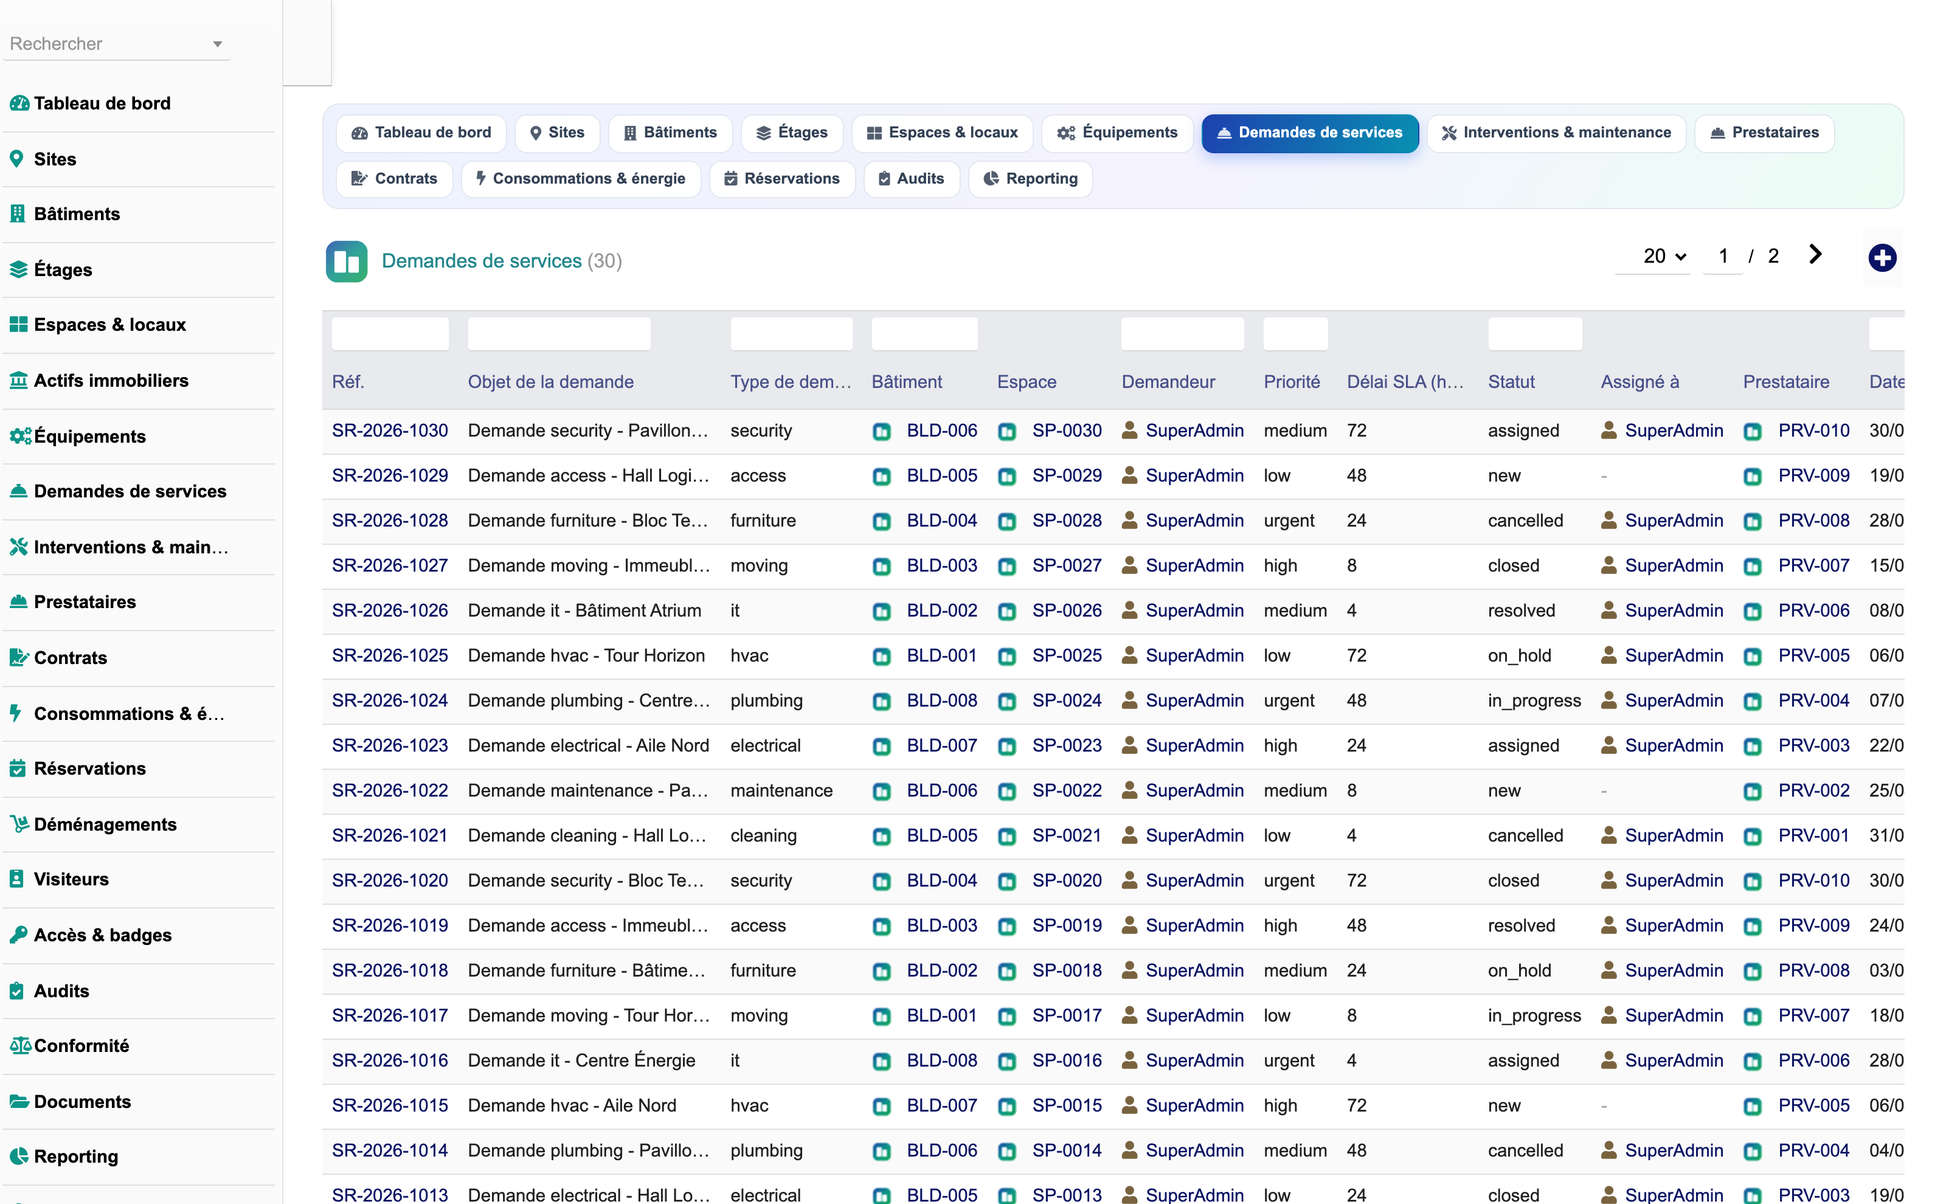Click the Bâtiments building icon in sidebar

click(x=17, y=213)
